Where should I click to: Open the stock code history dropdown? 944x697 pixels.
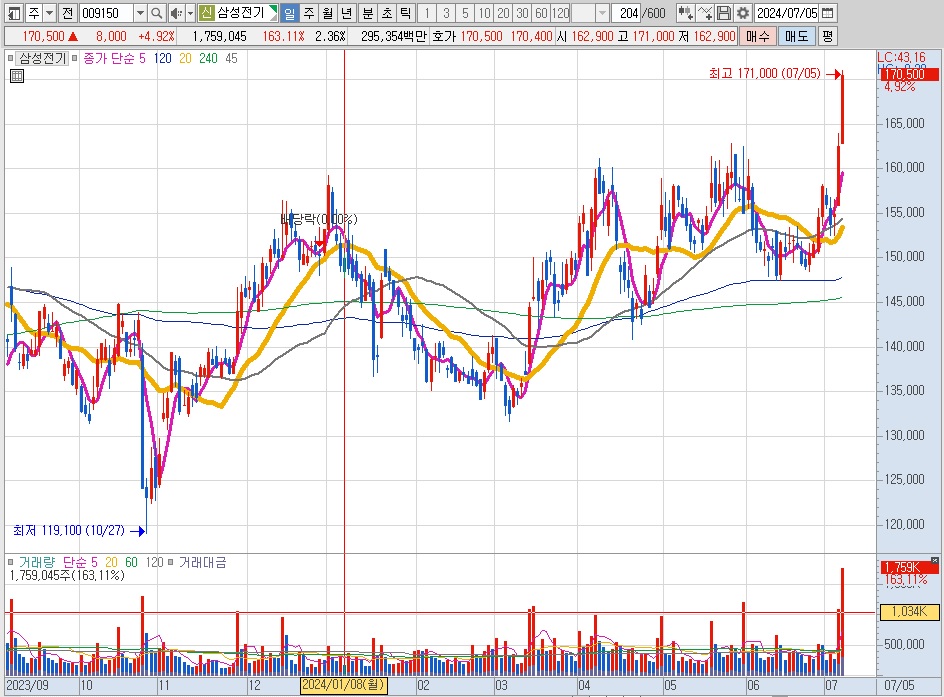tap(140, 13)
